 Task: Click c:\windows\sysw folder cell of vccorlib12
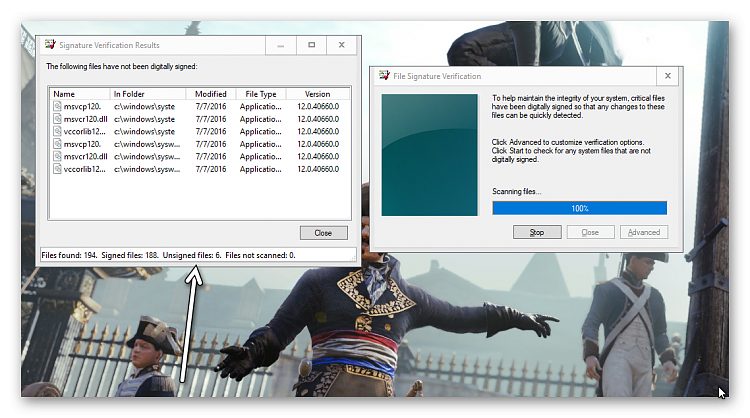pyautogui.click(x=147, y=168)
